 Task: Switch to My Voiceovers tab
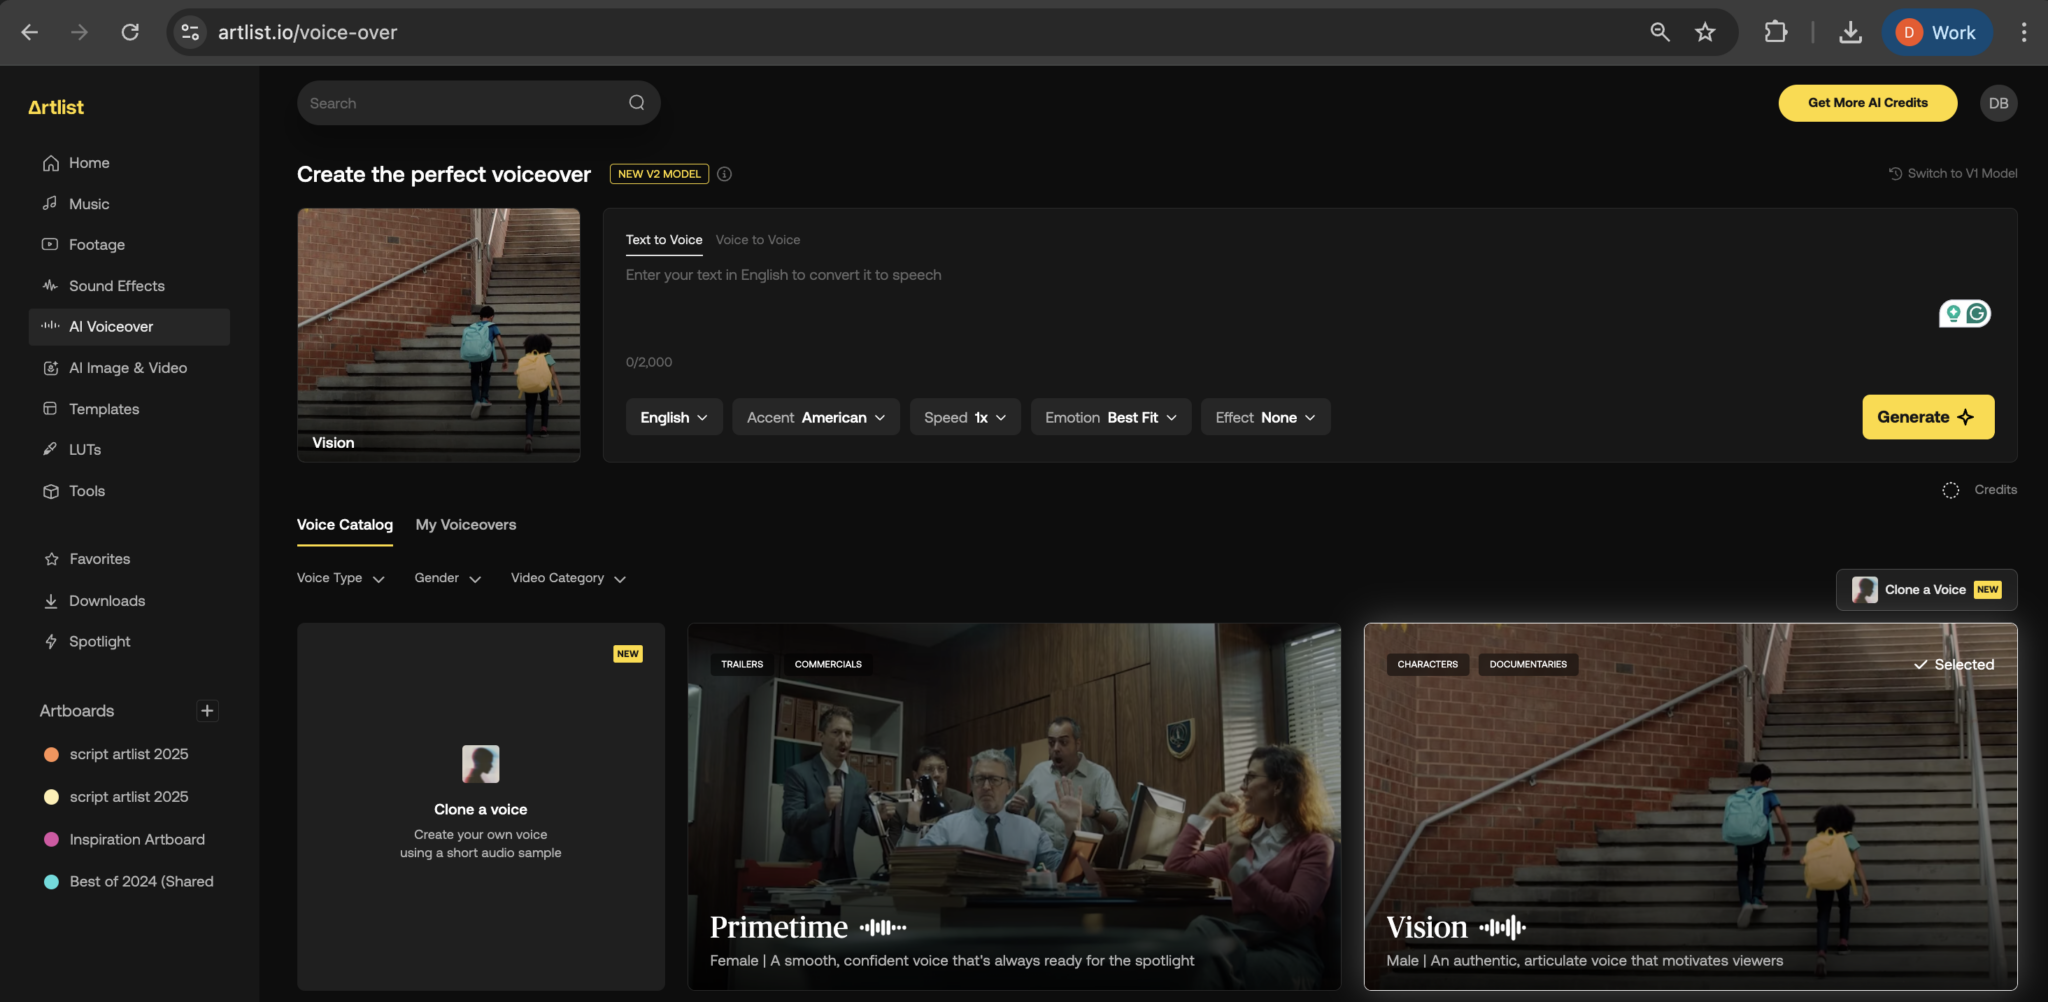pyautogui.click(x=465, y=525)
